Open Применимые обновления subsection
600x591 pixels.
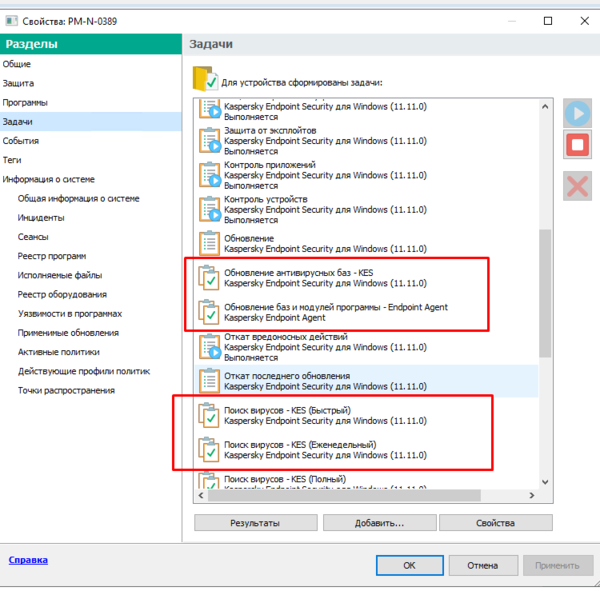tap(68, 333)
